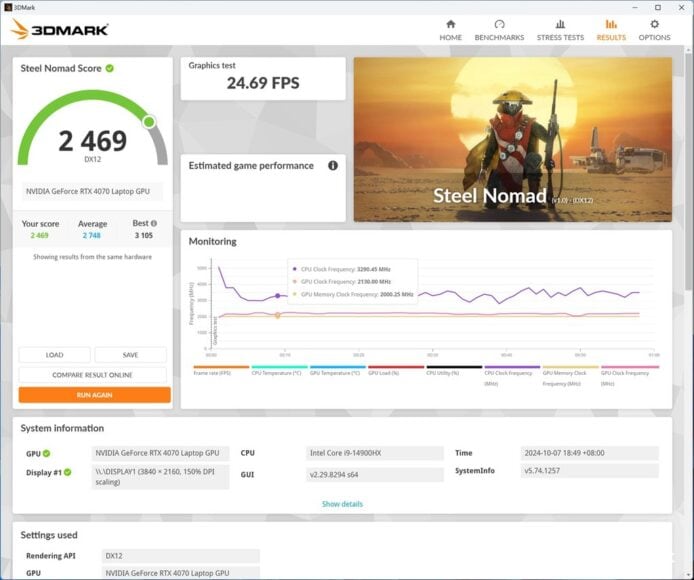
Task: Click the Load button
Action: tap(55, 355)
